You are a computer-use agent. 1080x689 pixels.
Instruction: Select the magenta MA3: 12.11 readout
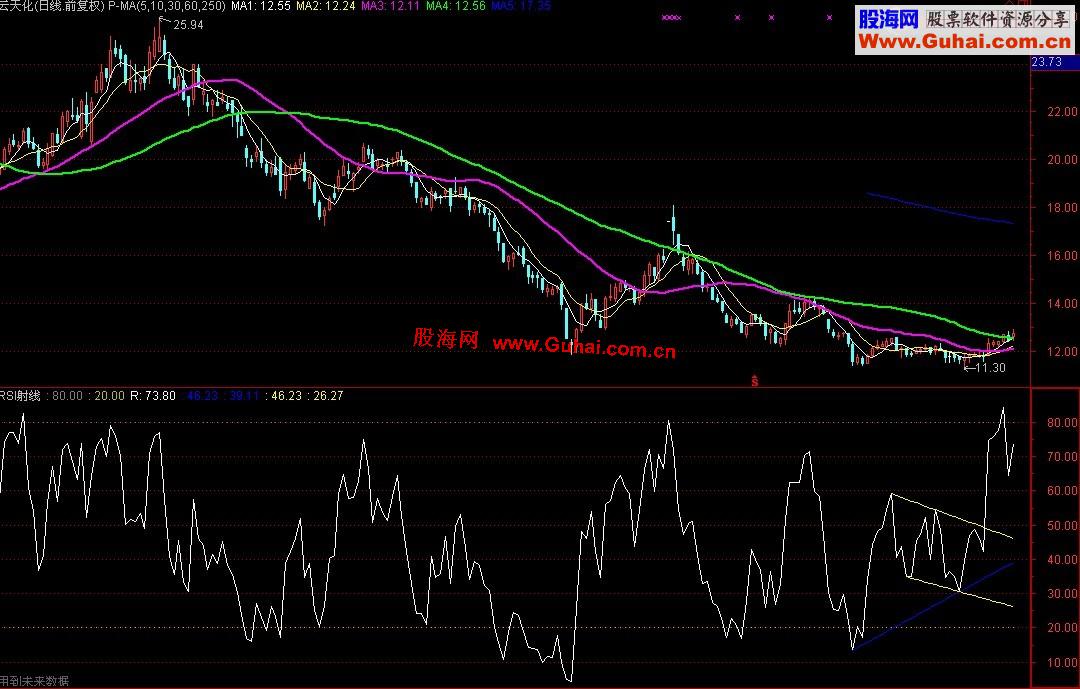pyautogui.click(x=391, y=6)
